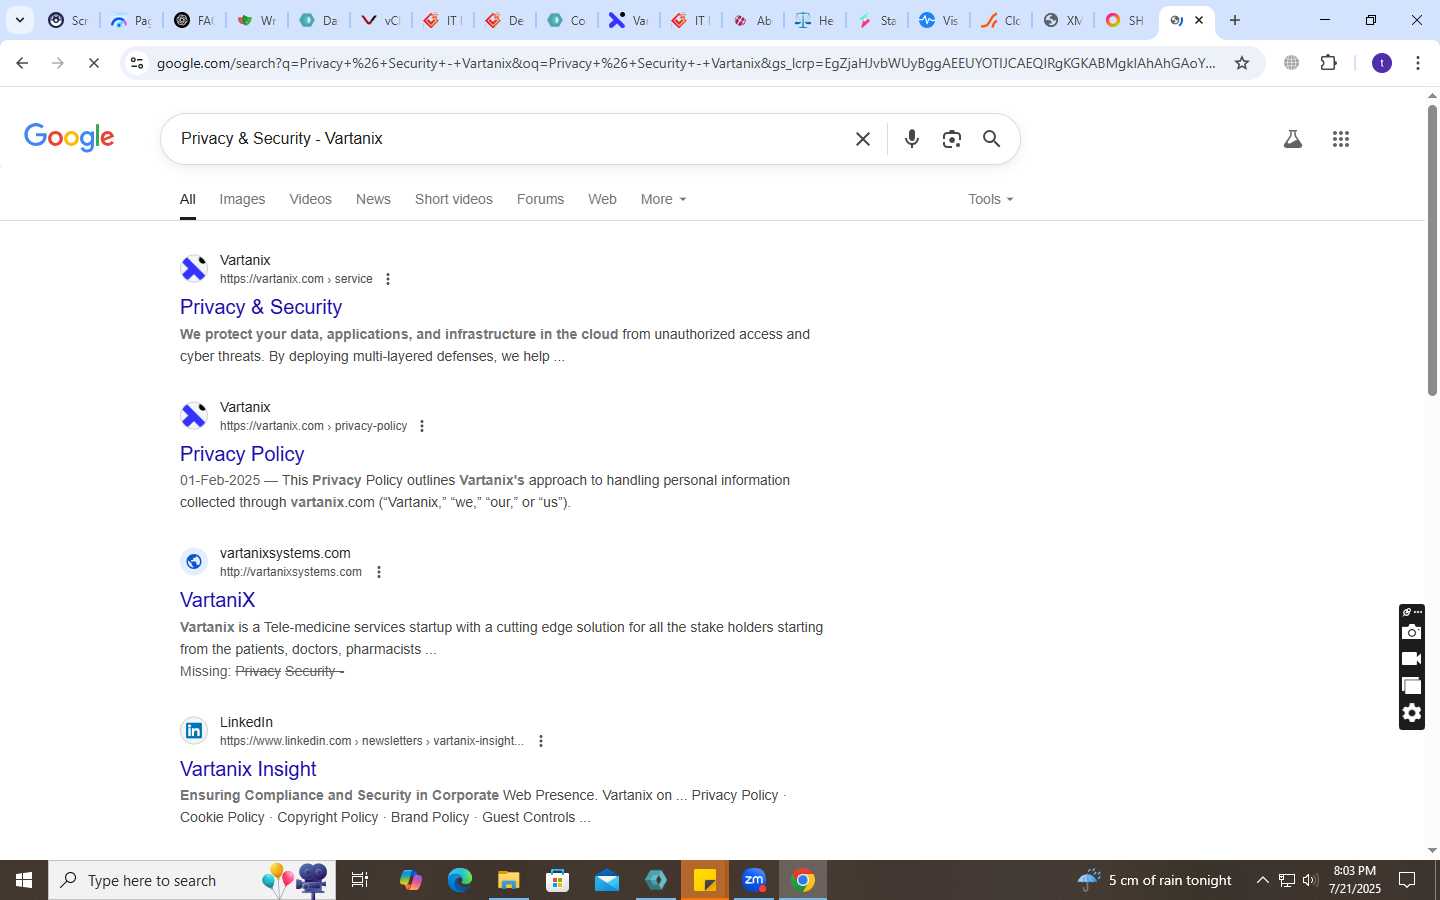Switch to the Short videos tab
The width and height of the screenshot is (1440, 900).
(x=454, y=199)
